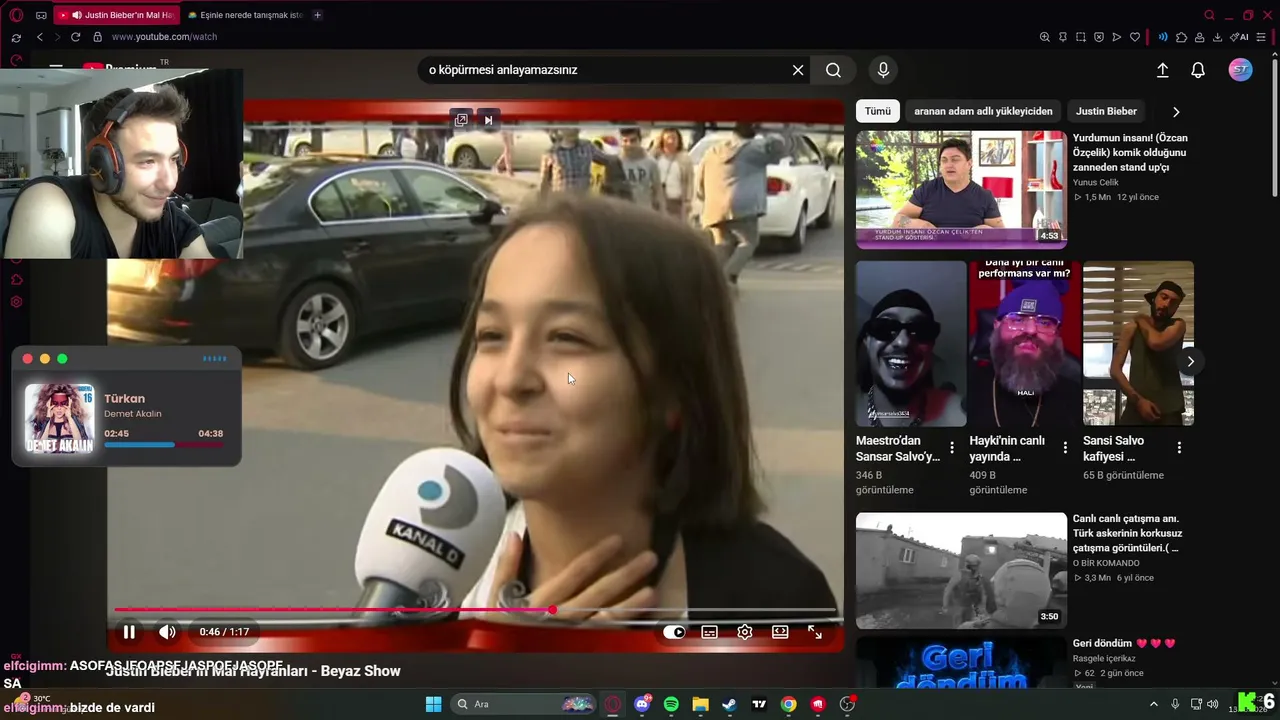The image size is (1280, 720).
Task: Open Spotify from the taskbar
Action: point(671,704)
